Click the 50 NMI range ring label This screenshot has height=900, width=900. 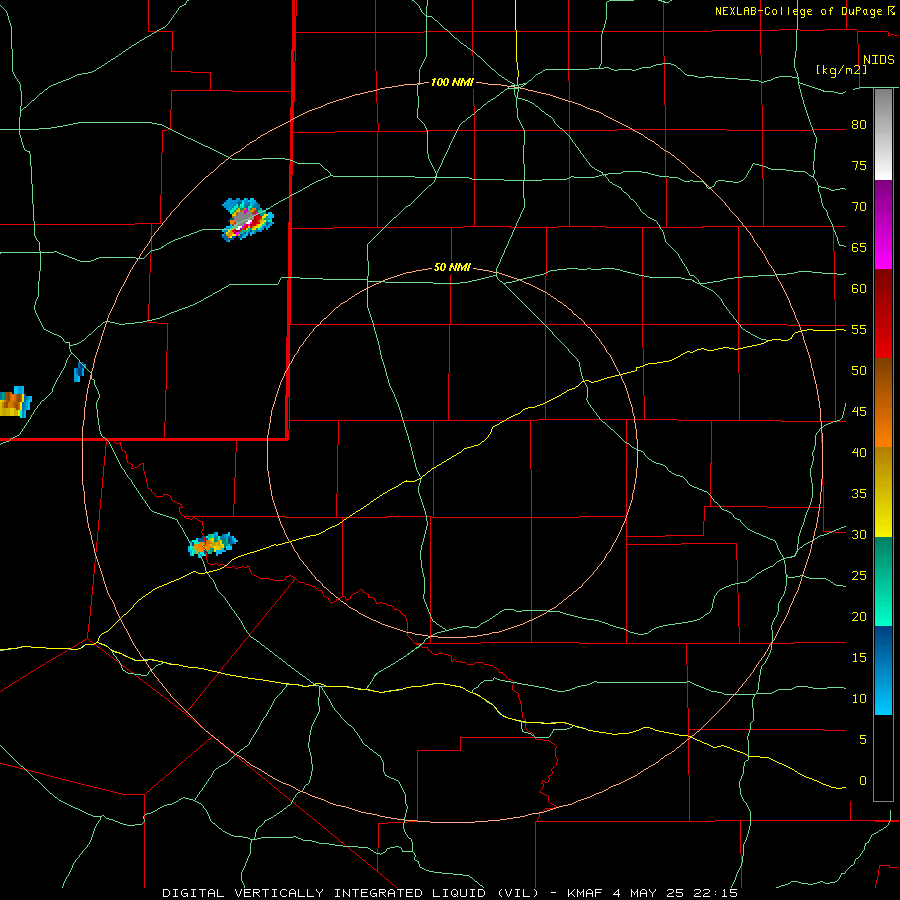[x=452, y=267]
